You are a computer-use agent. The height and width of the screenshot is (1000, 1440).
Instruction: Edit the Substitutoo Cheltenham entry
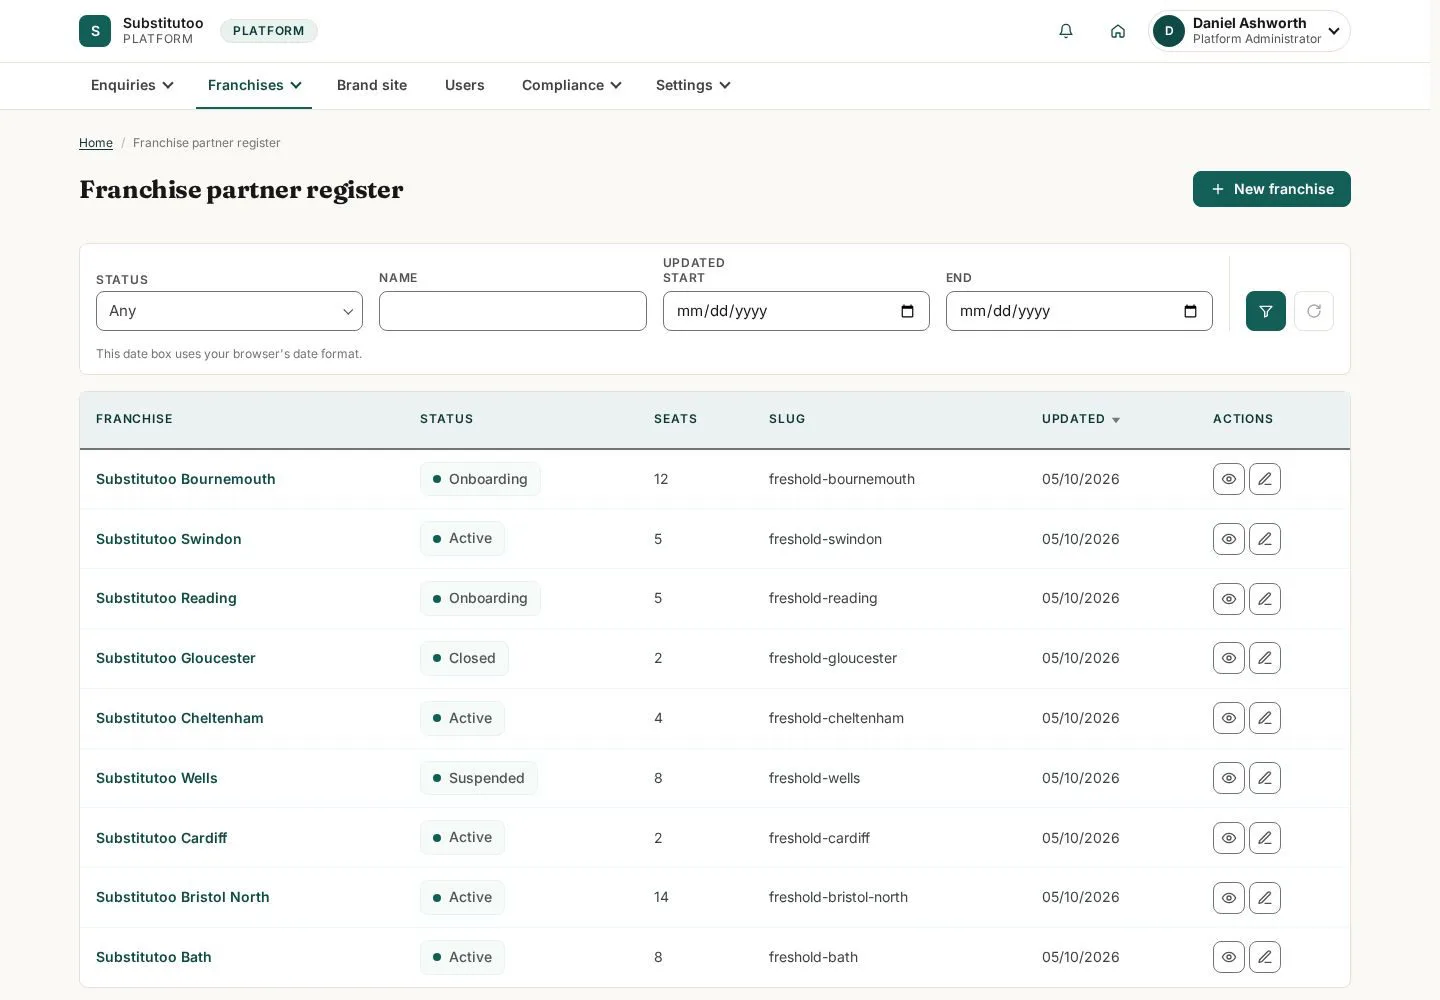1265,718
